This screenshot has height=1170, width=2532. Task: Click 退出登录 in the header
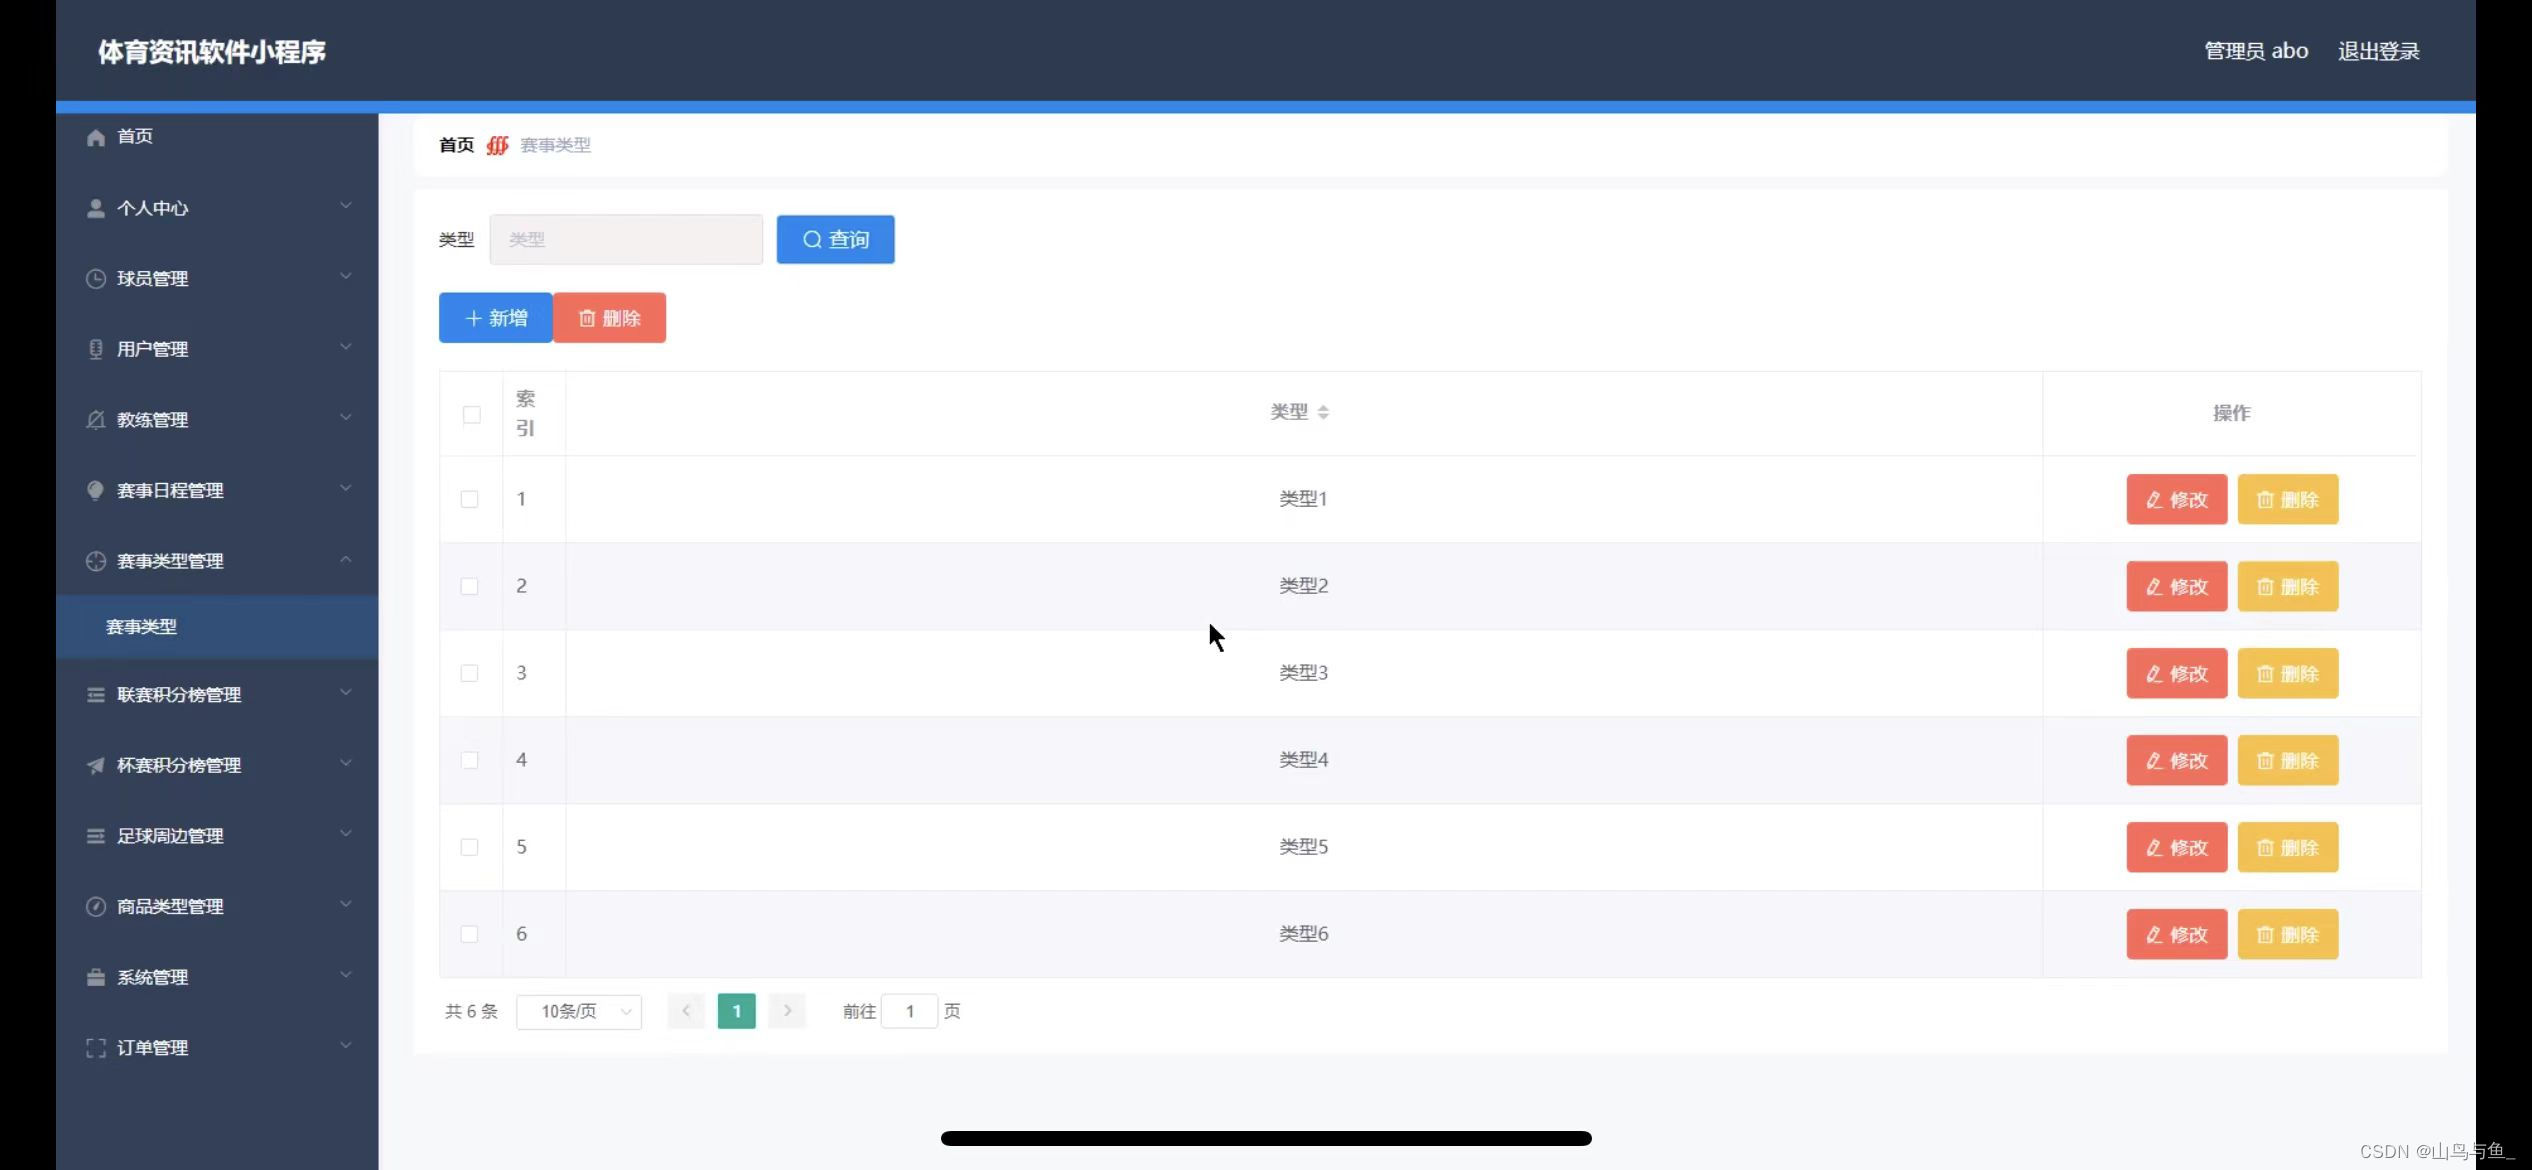(x=2379, y=51)
